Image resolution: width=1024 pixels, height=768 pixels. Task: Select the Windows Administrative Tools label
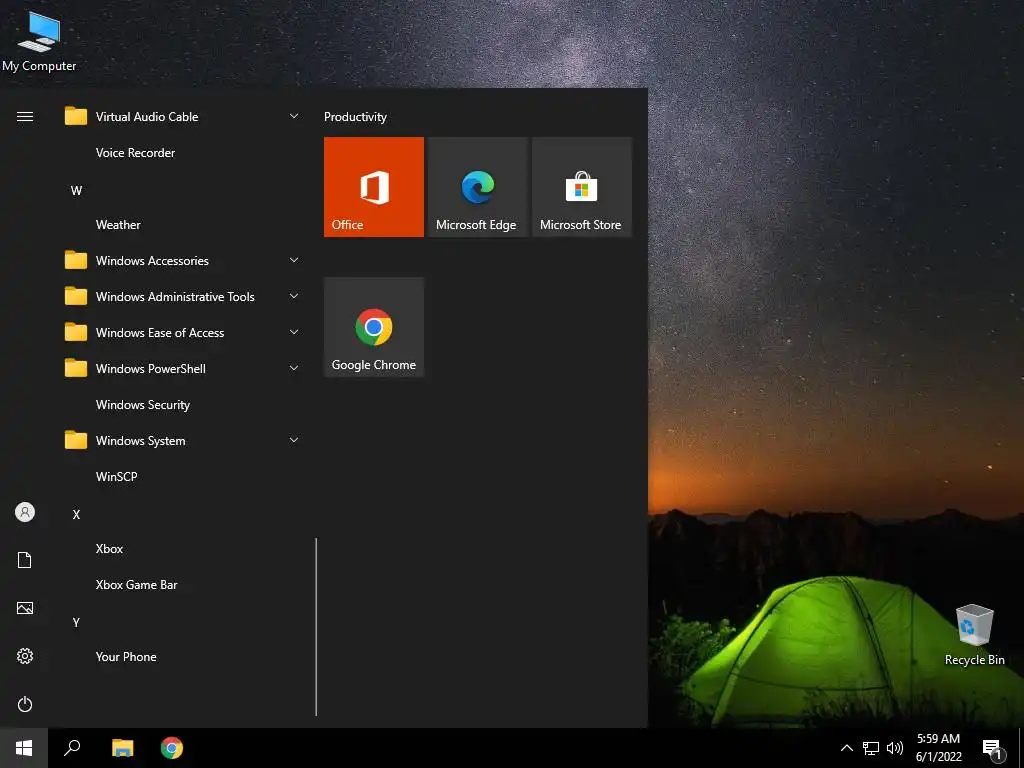coord(175,297)
